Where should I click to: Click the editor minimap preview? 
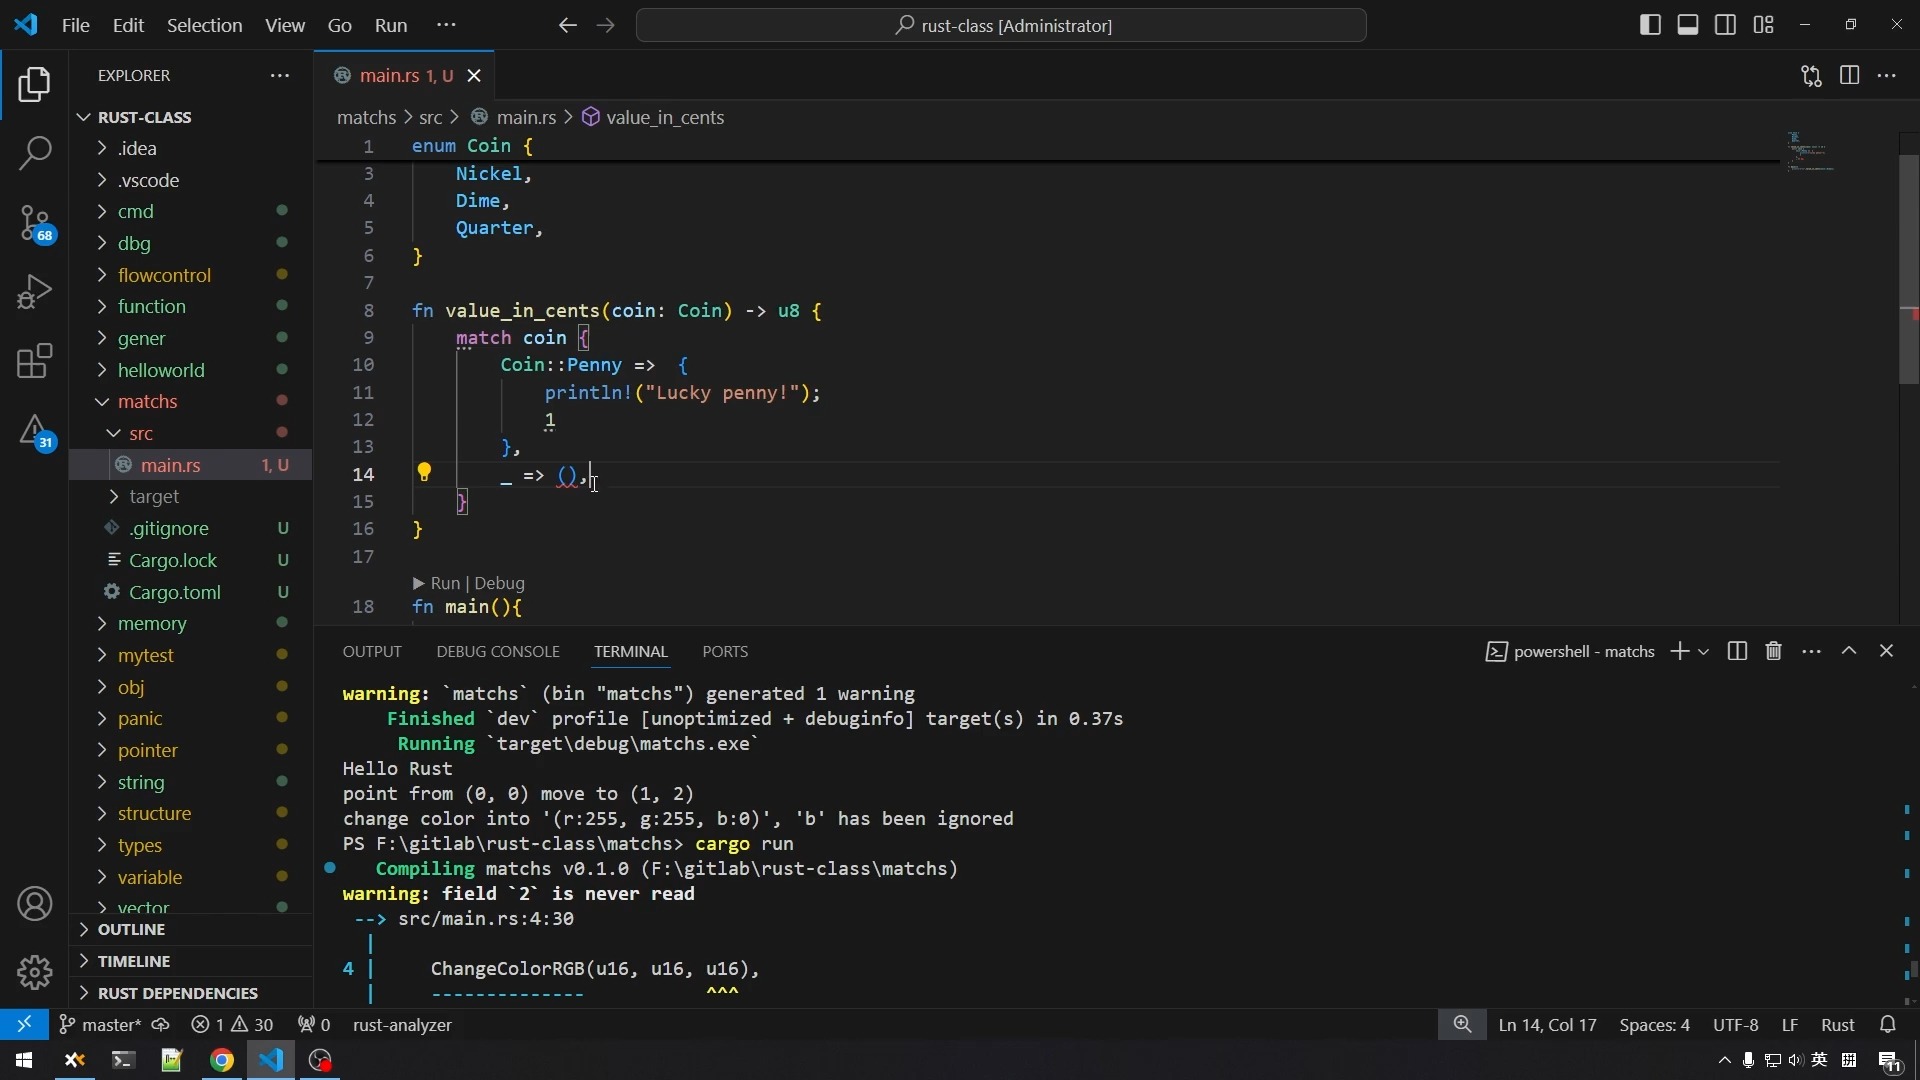coord(1812,152)
